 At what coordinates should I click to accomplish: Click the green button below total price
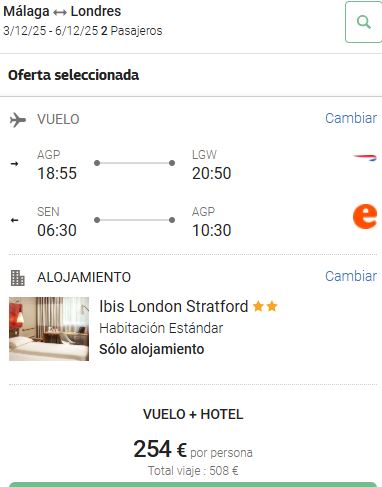[193, 484]
